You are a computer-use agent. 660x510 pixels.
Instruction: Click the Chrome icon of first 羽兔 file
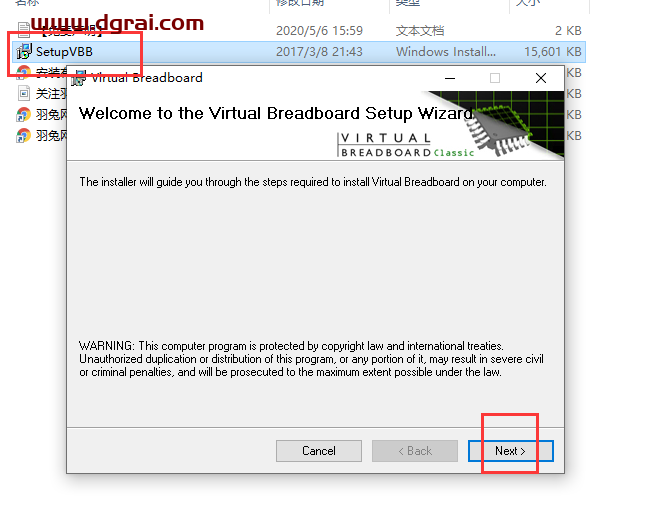(x=23, y=114)
